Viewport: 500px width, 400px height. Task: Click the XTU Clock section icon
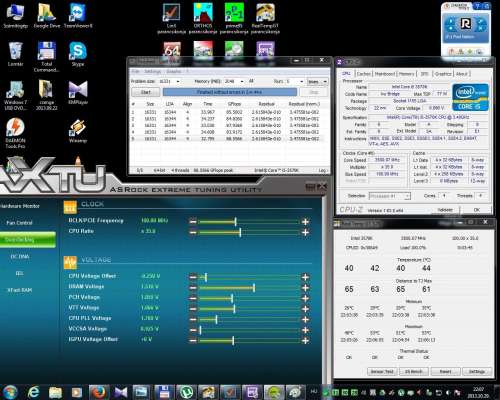(70, 207)
